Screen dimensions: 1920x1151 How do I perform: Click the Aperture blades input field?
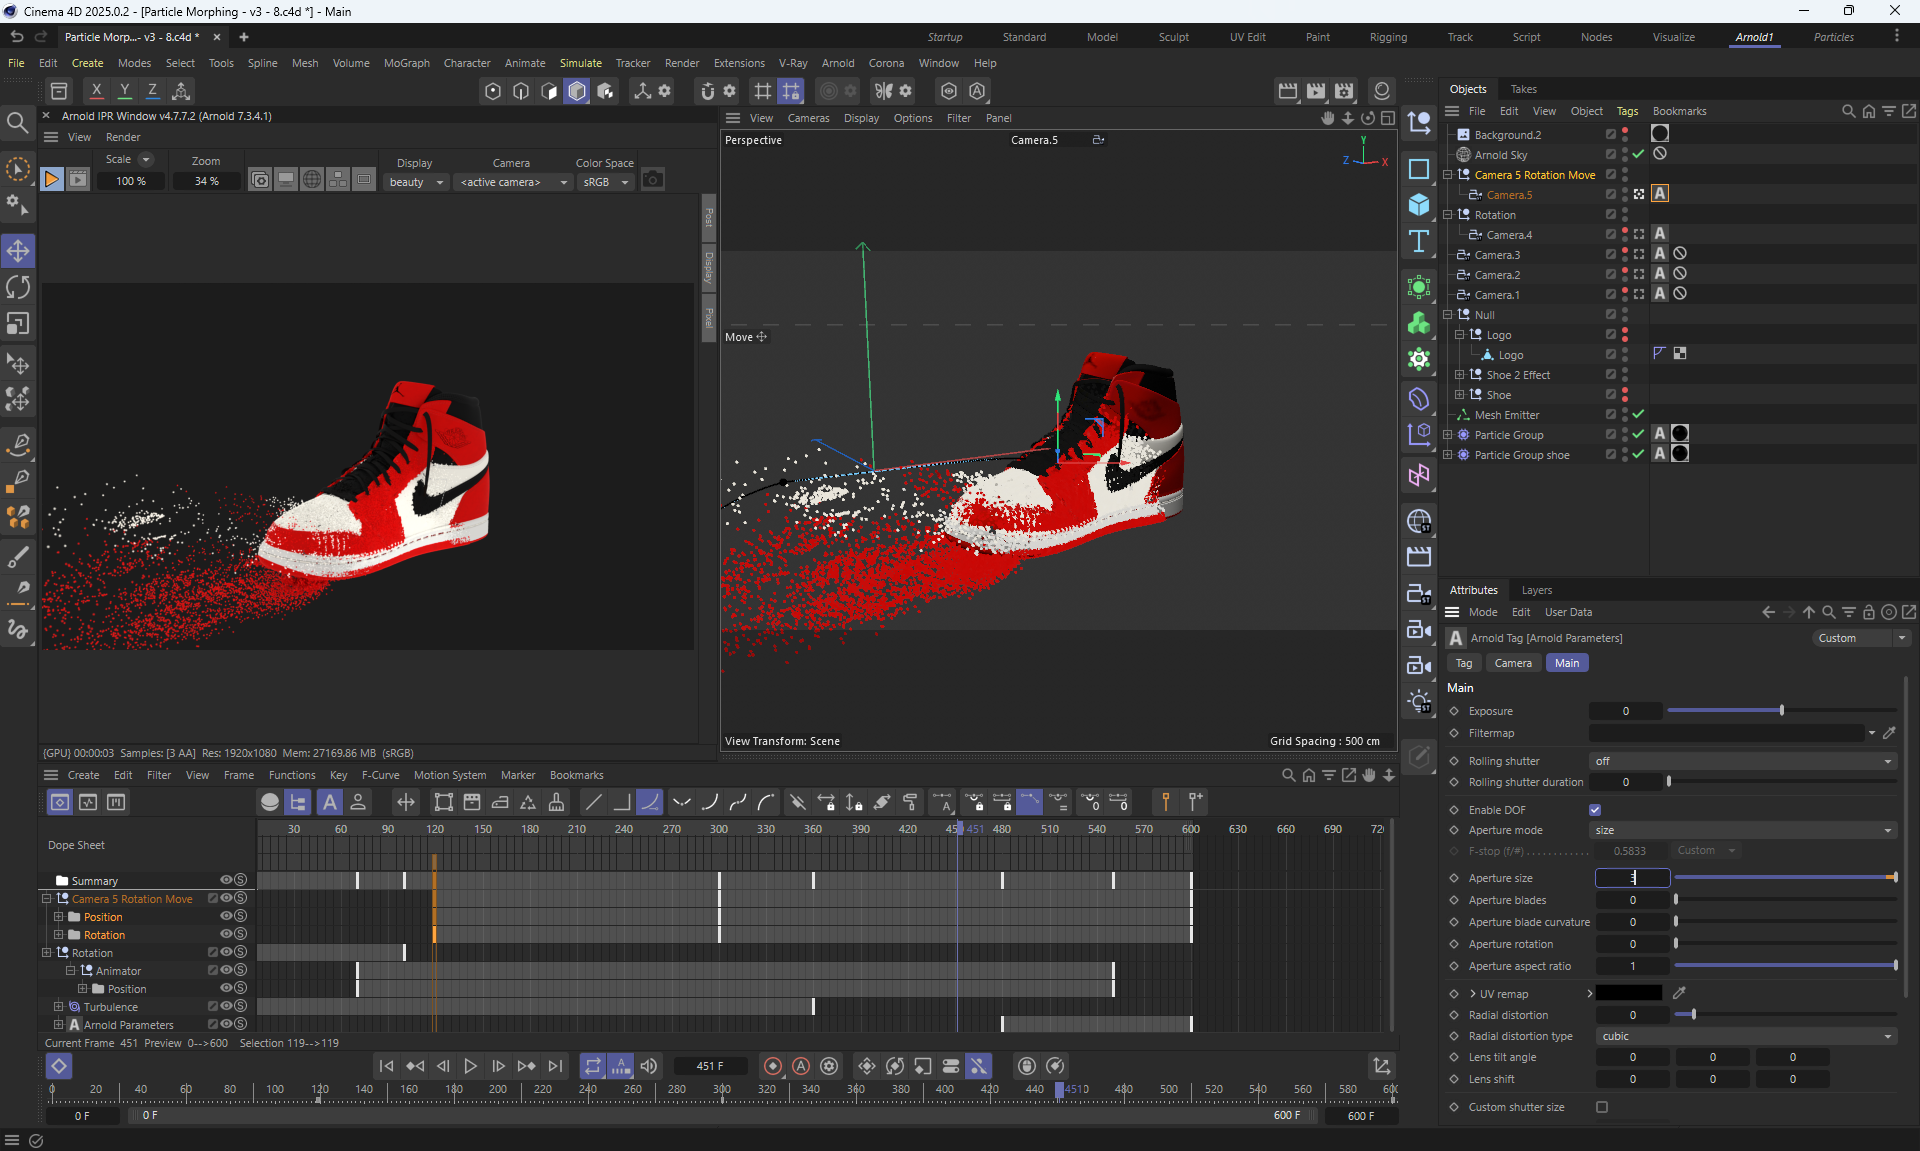[1632, 900]
